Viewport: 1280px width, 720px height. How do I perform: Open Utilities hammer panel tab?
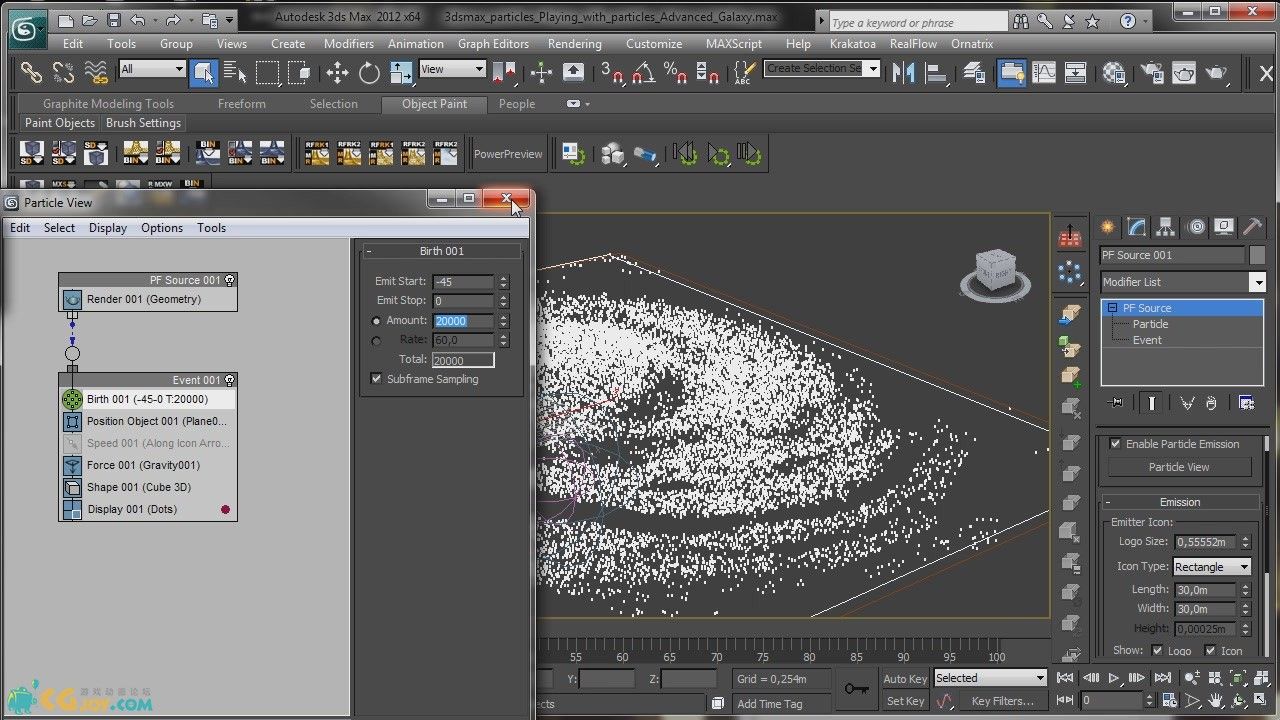(1253, 227)
